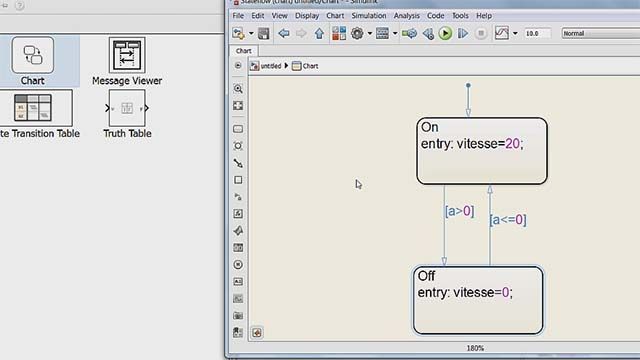Click the Step Forward button
This screenshot has height=360, width=640.
(463, 33)
